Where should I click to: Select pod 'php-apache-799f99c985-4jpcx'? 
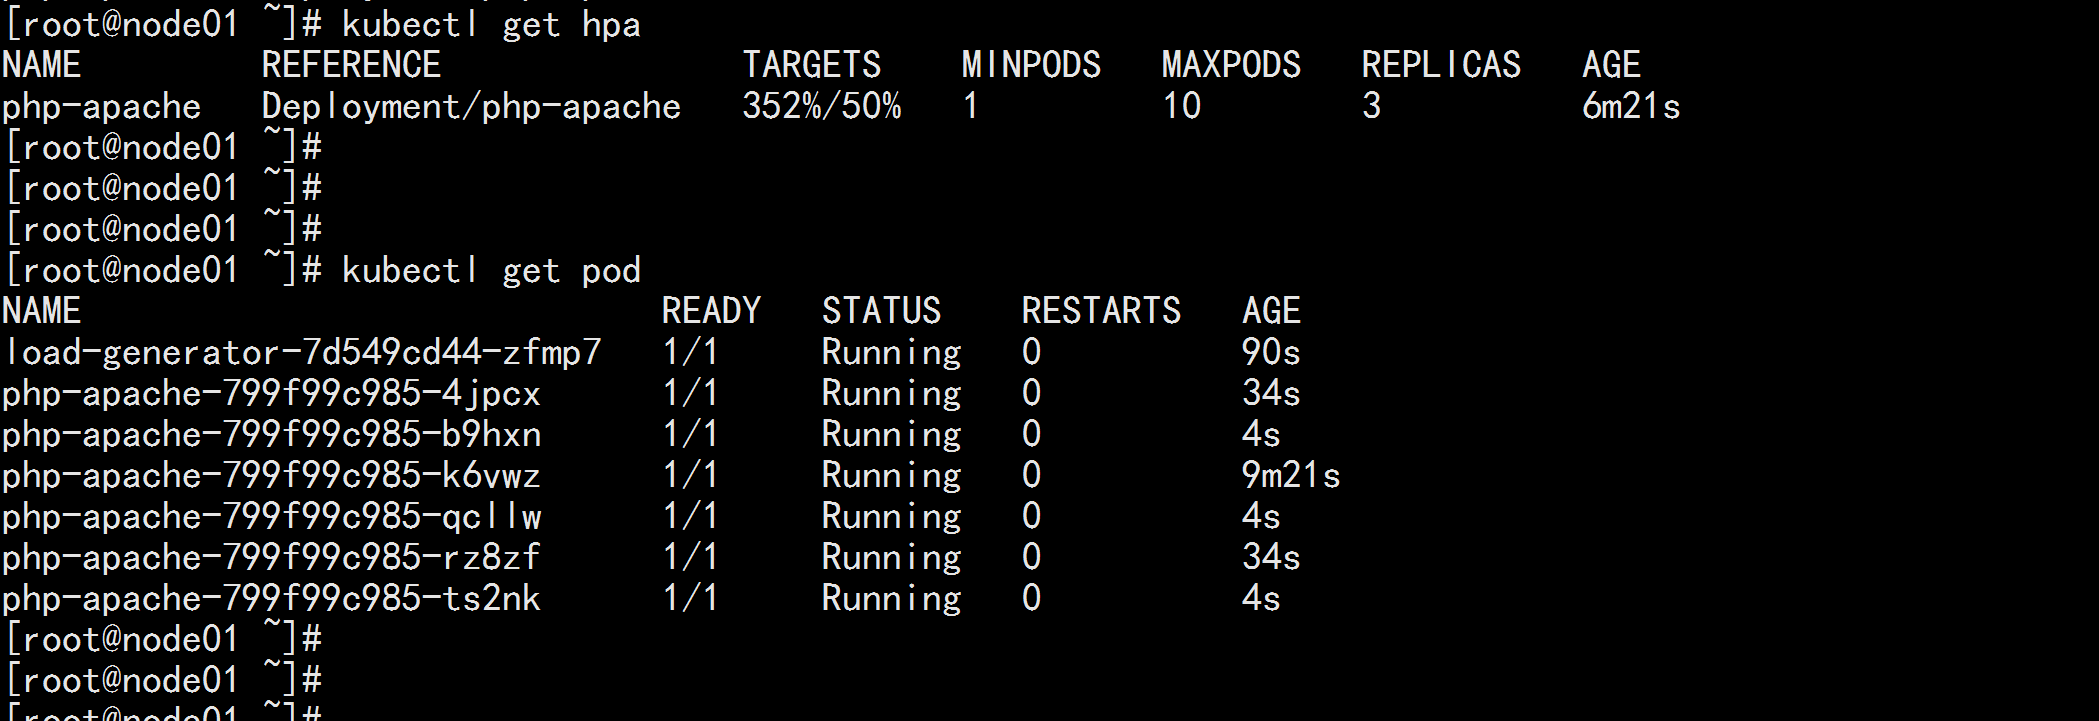point(271,393)
